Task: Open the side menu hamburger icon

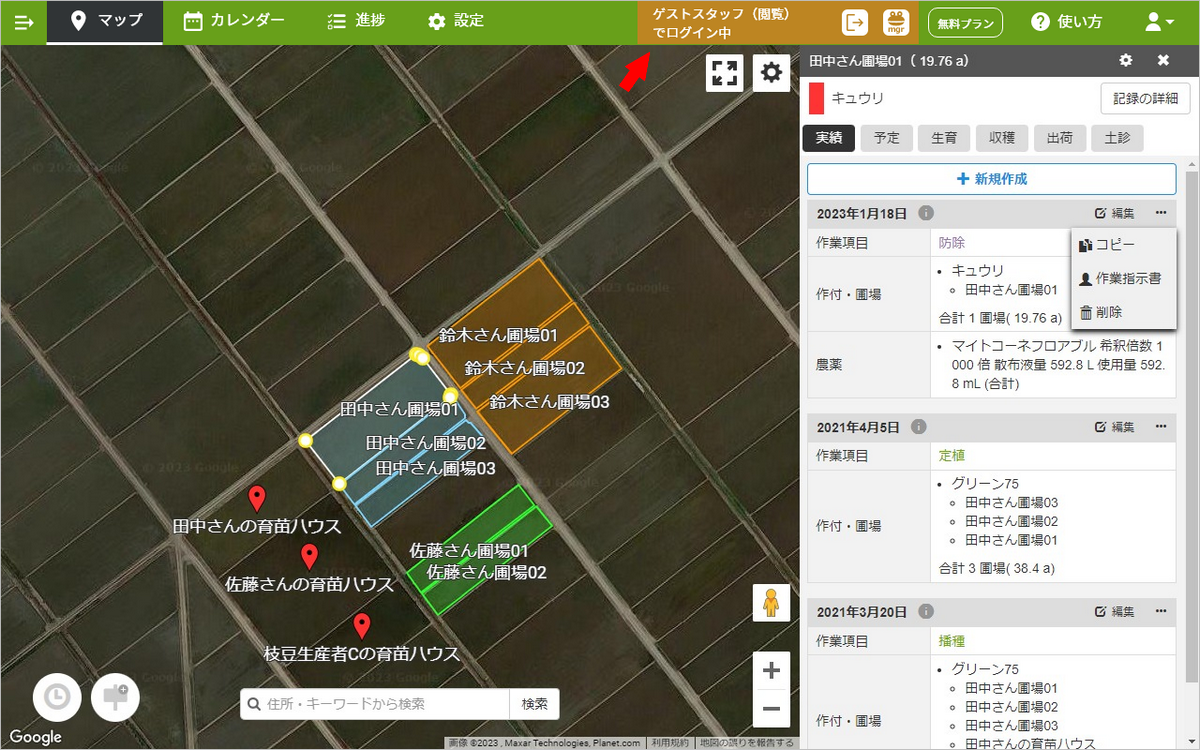Action: [x=23, y=21]
